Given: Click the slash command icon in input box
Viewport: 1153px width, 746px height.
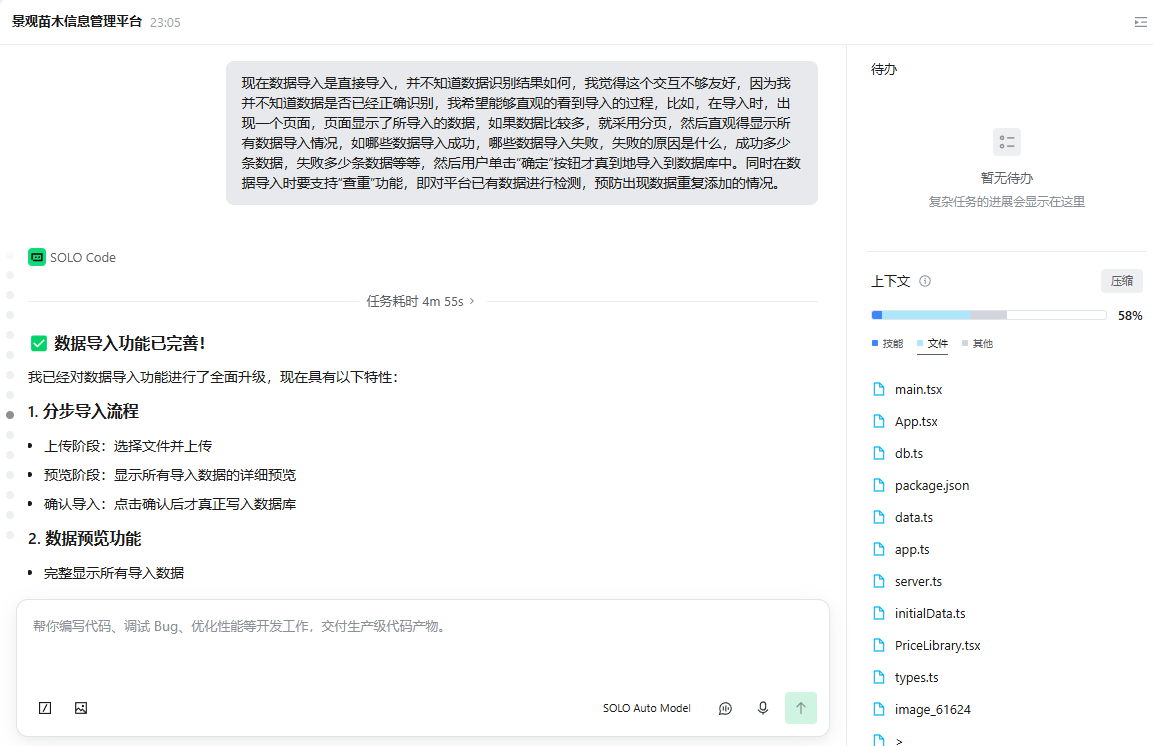Looking at the screenshot, I should [x=45, y=708].
